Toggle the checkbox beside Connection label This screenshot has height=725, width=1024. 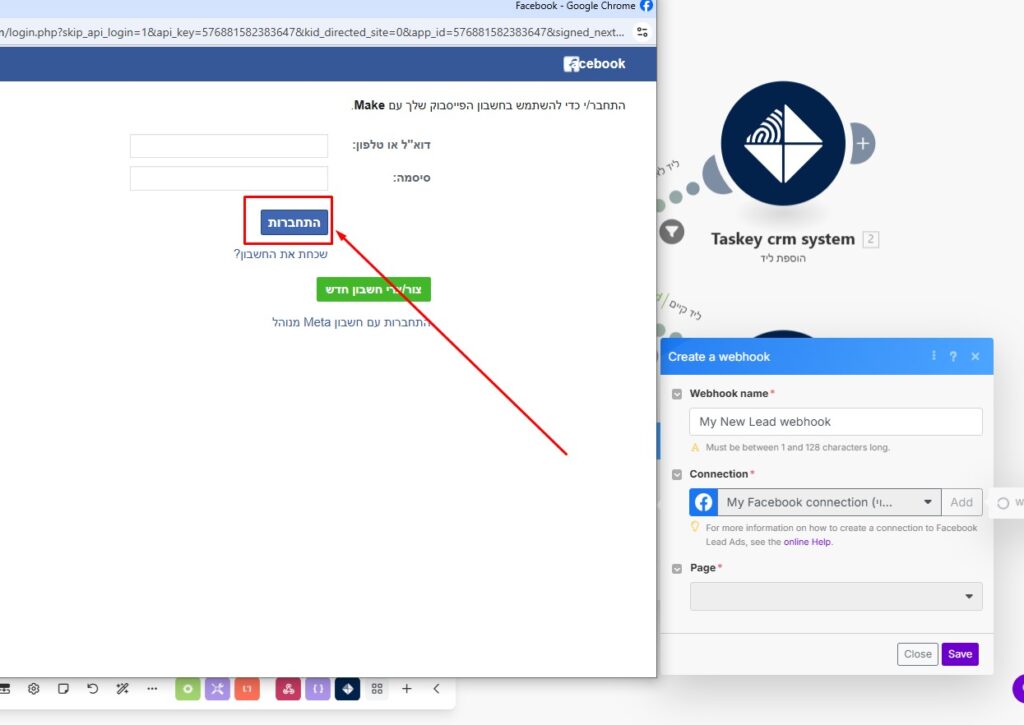click(x=677, y=474)
